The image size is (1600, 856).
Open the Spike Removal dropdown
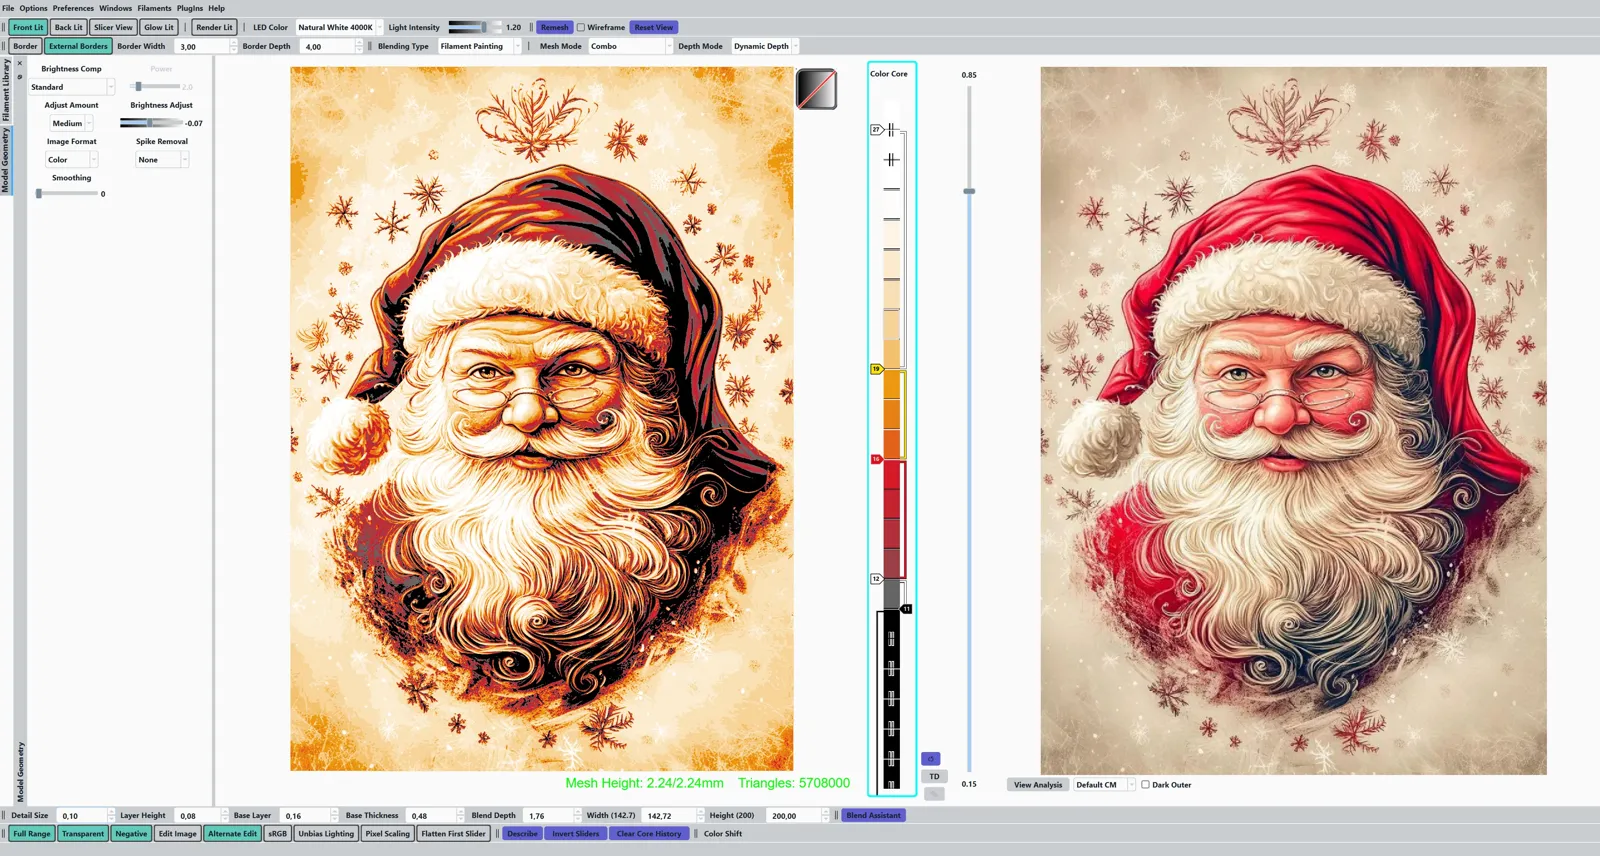(162, 160)
